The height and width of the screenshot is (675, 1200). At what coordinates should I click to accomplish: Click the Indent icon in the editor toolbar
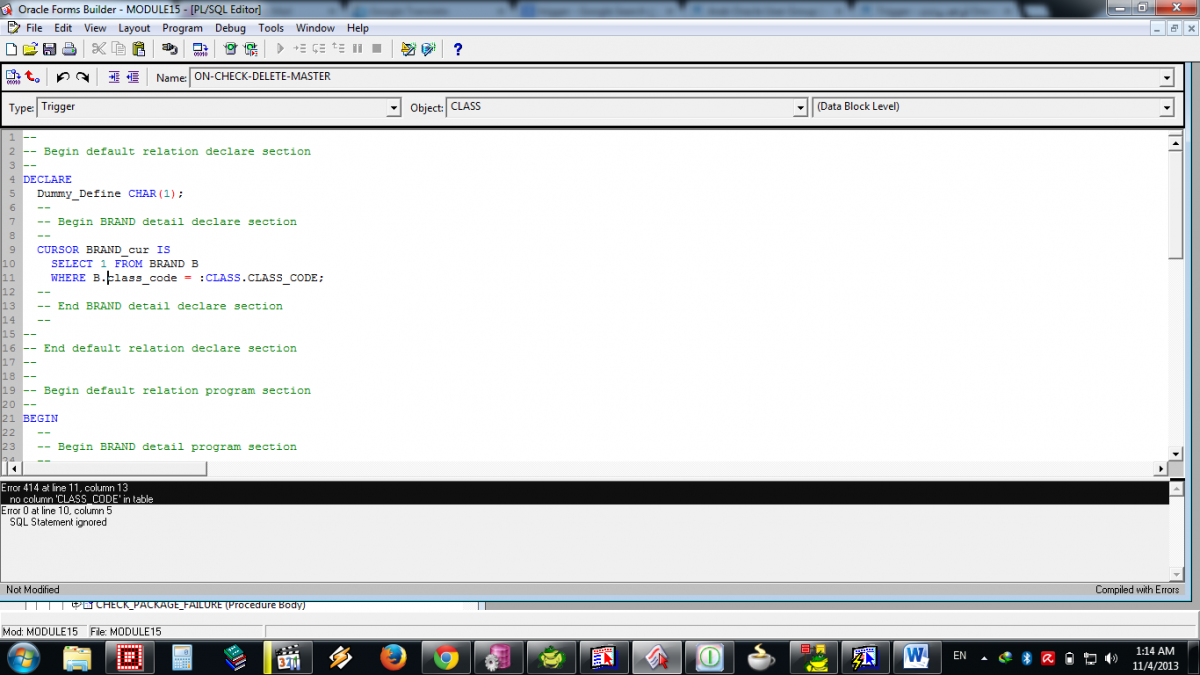point(113,77)
